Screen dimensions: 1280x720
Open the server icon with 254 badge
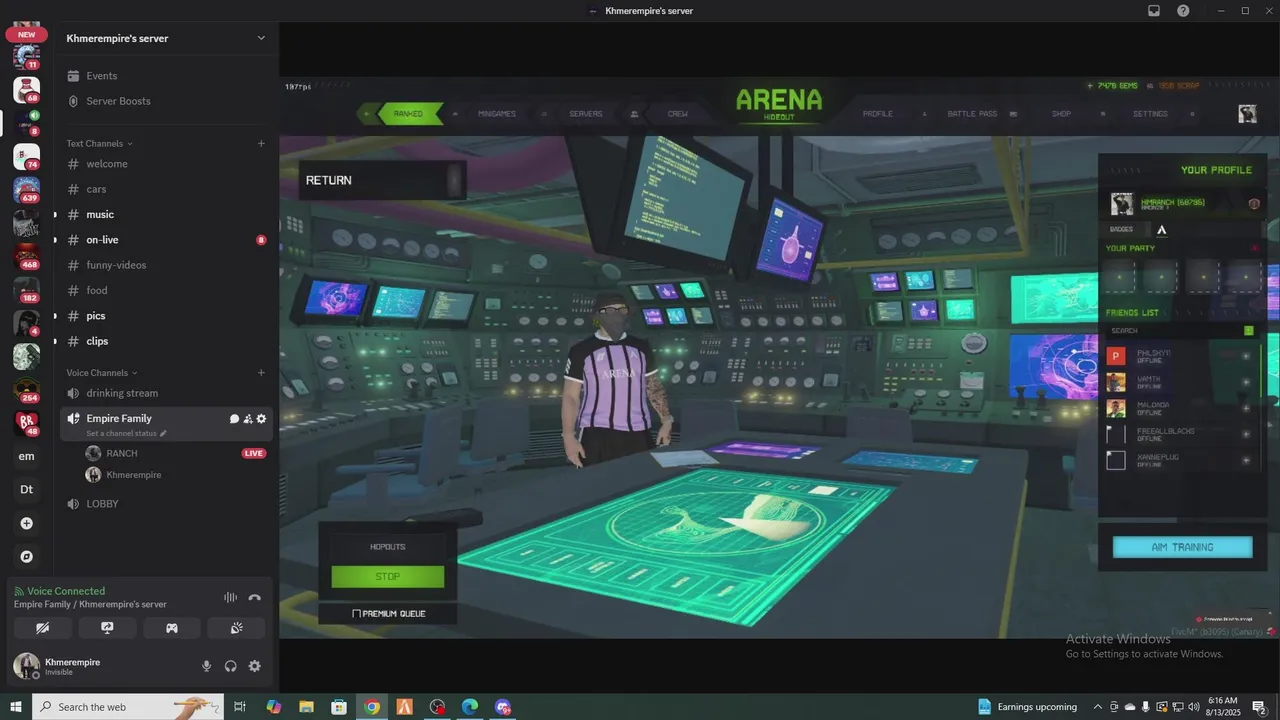(x=26, y=390)
